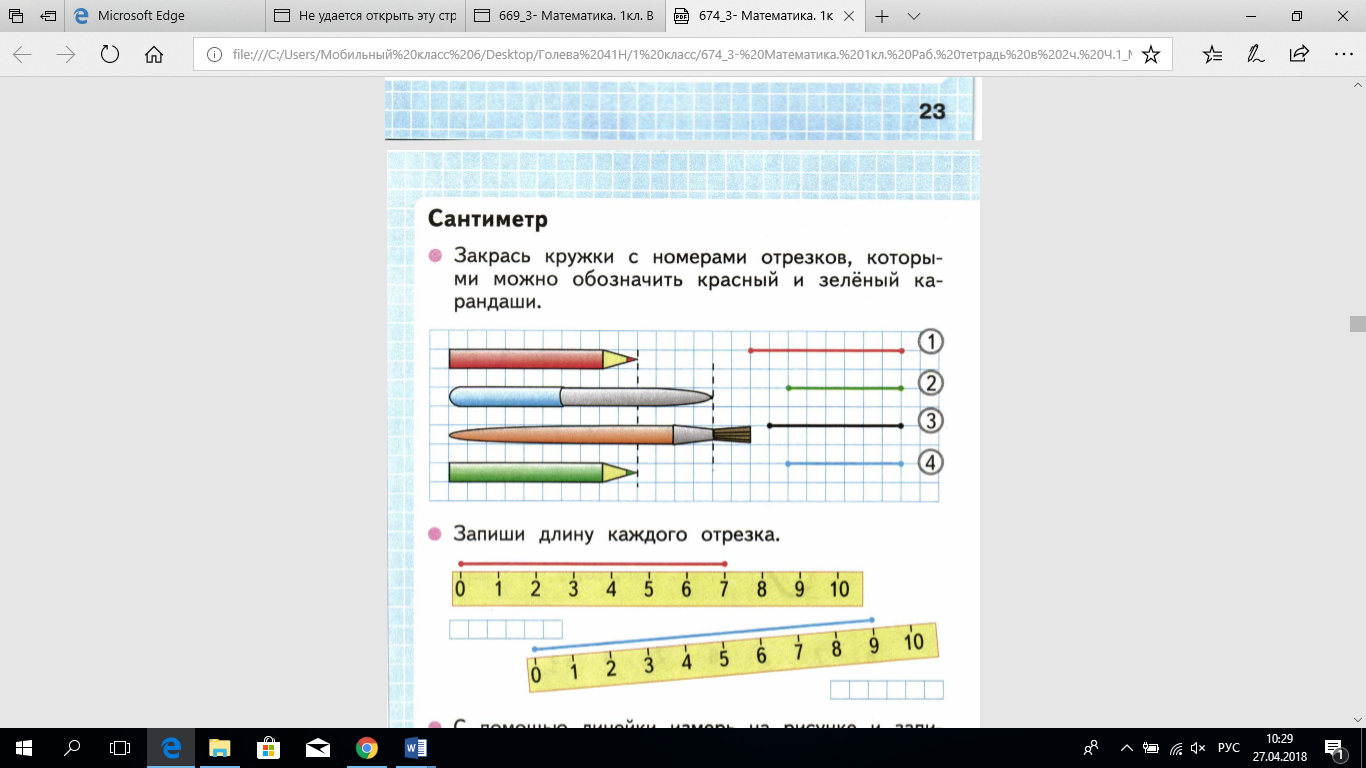This screenshot has height=768, width=1366.
Task: Switch to the '669_3- Математика. 1кл.' tab
Action: click(566, 16)
